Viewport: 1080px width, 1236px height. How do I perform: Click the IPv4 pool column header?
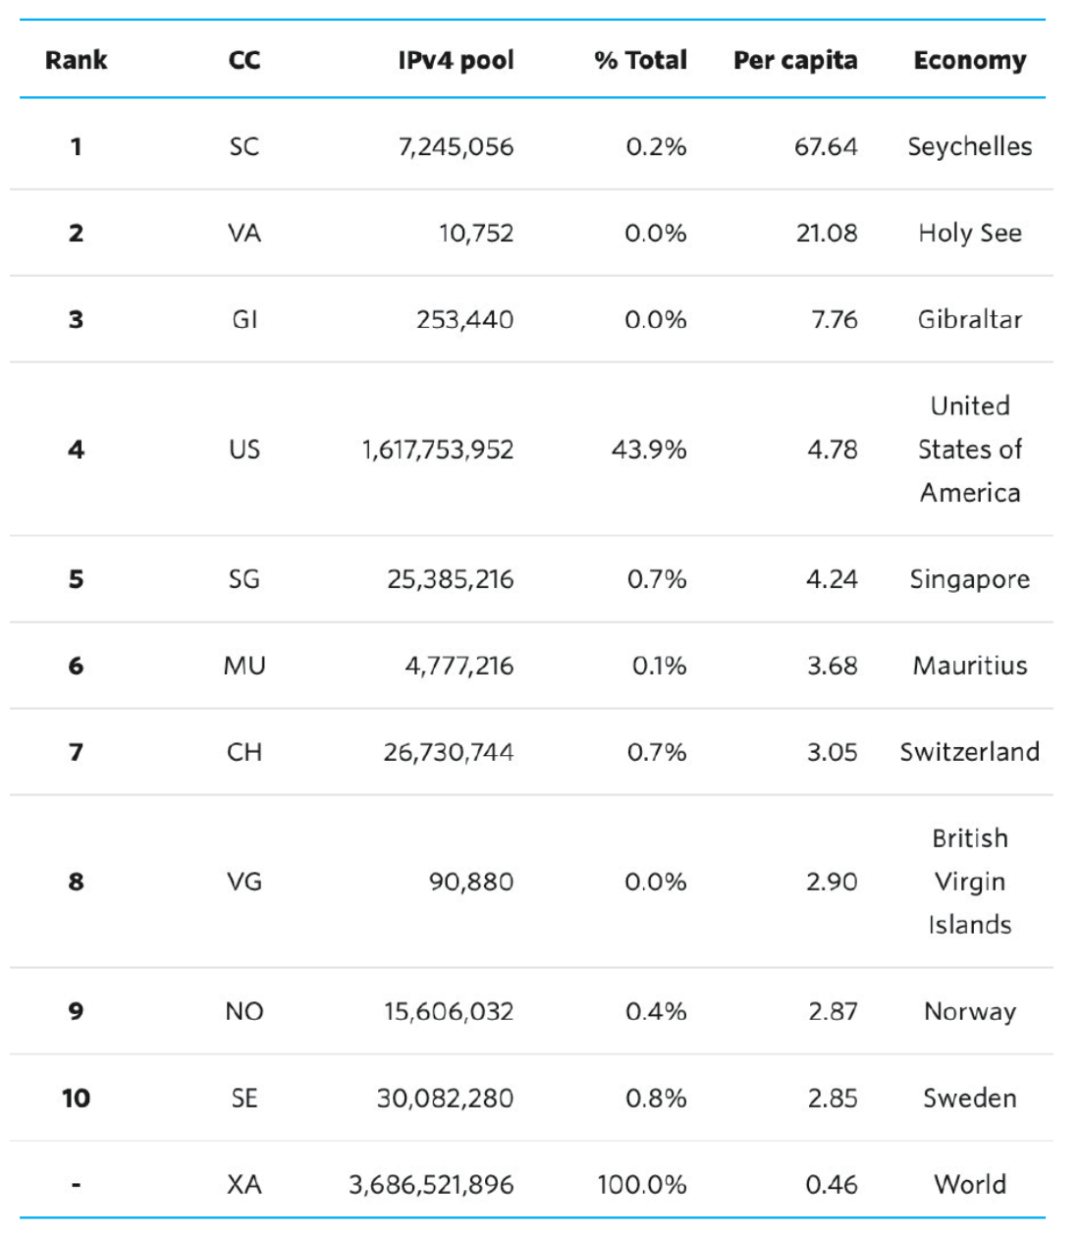pyautogui.click(x=456, y=60)
